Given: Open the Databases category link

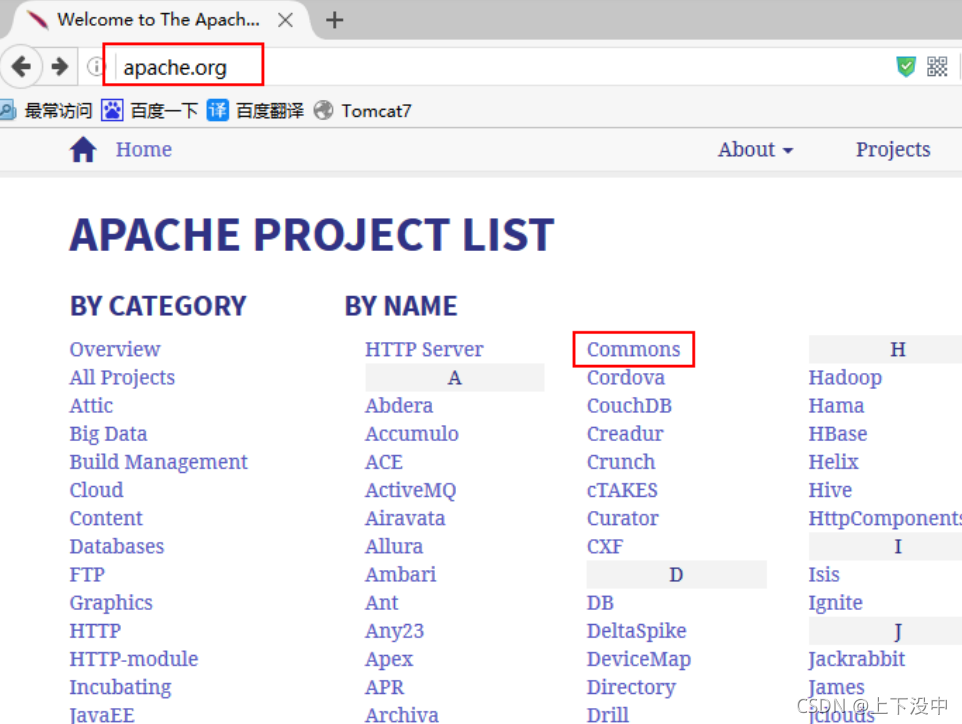Looking at the screenshot, I should click(x=117, y=547).
